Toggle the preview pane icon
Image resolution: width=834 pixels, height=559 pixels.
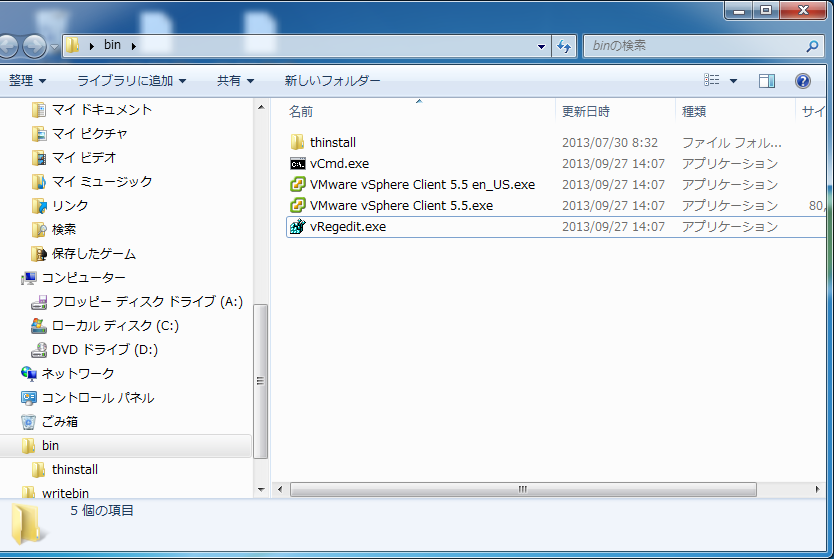click(766, 81)
